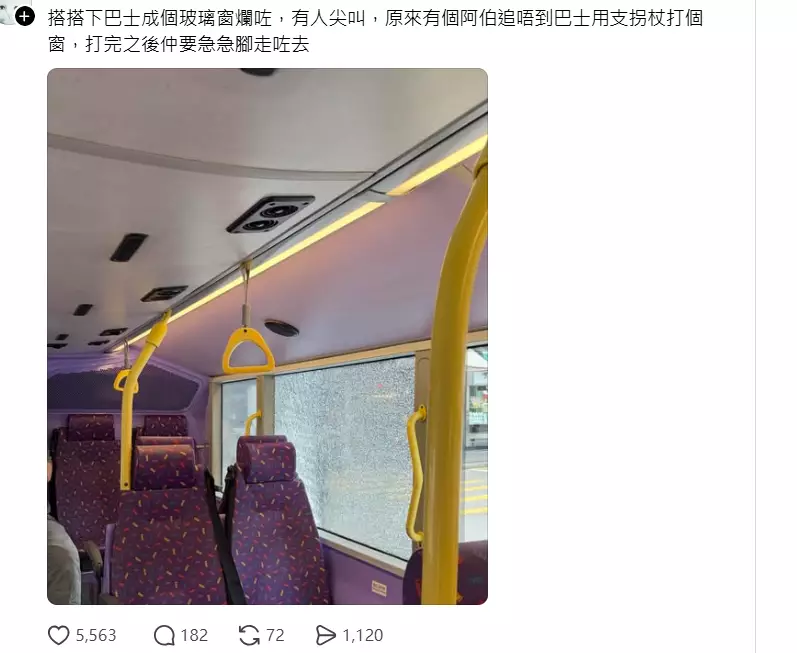This screenshot has width=797, height=653.
Task: Click the plus follow badge on avatar
Action: 25,17
